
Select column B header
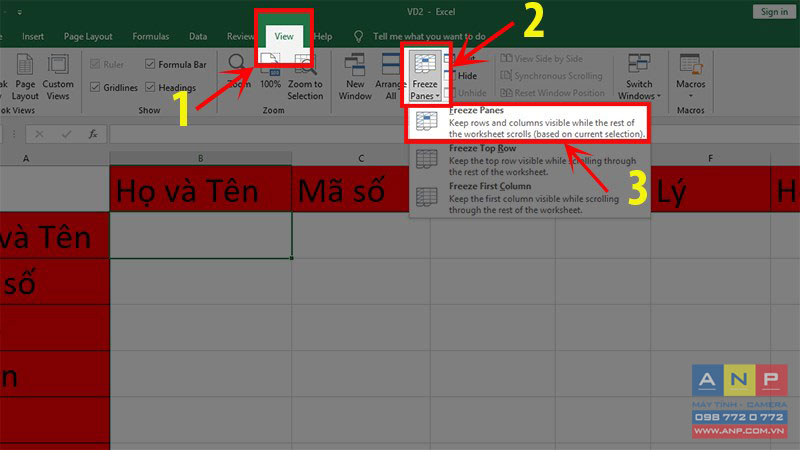[201, 158]
